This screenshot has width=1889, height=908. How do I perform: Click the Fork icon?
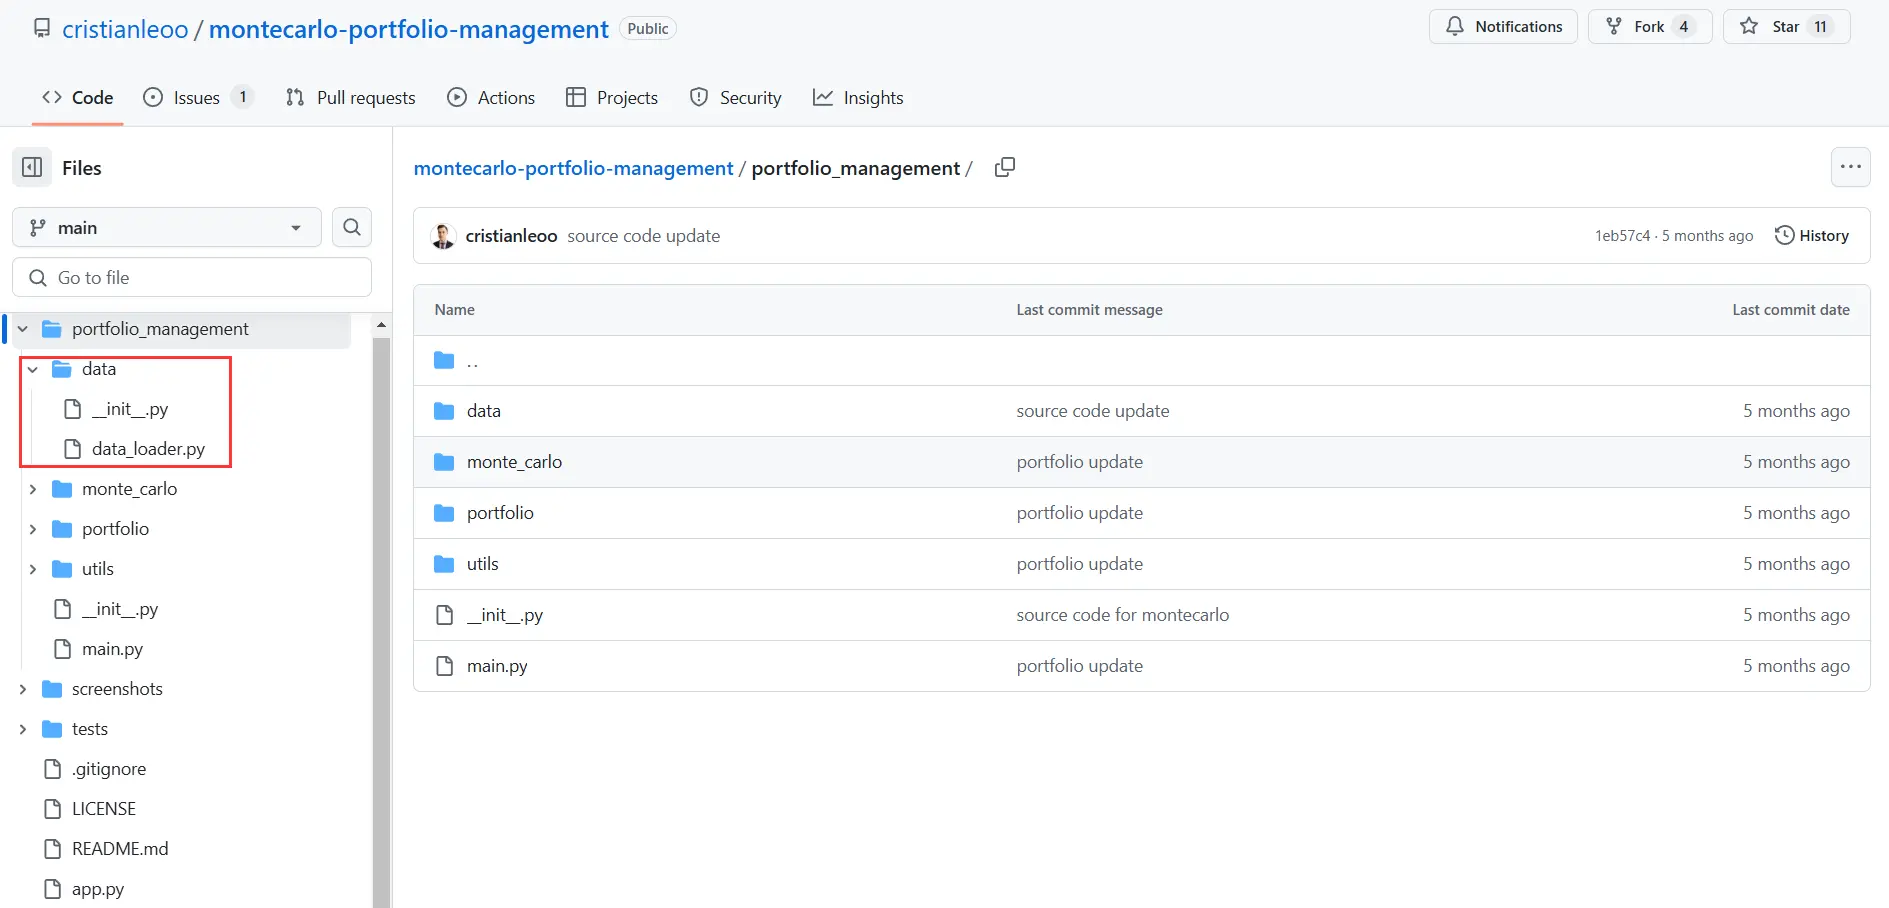pyautogui.click(x=1614, y=26)
